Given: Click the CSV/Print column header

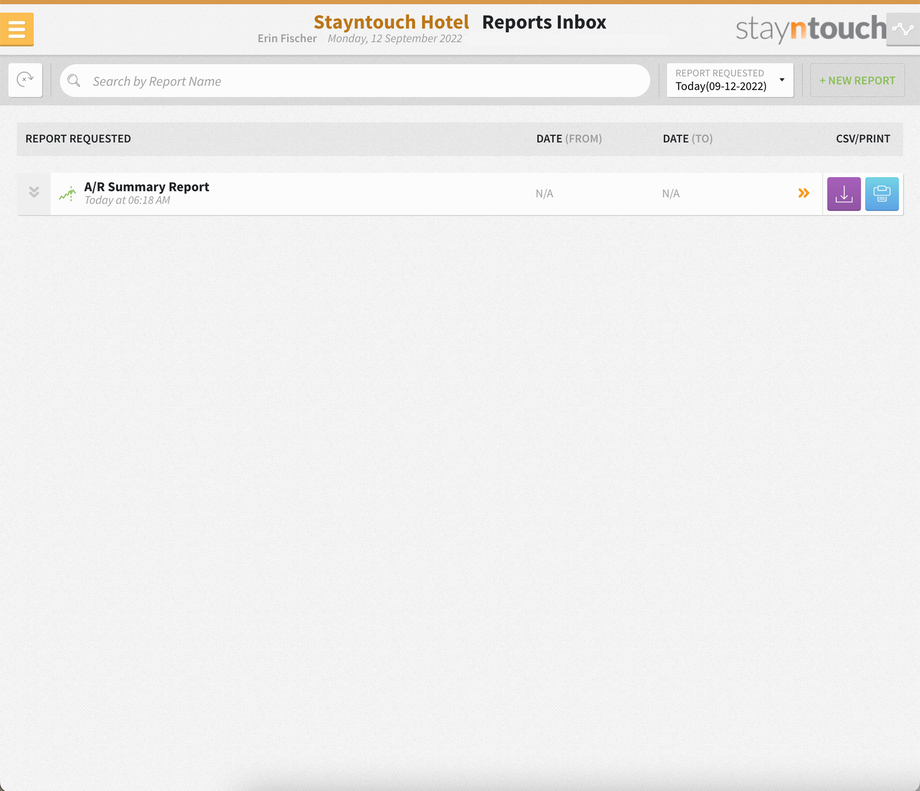Looking at the screenshot, I should (x=863, y=139).
